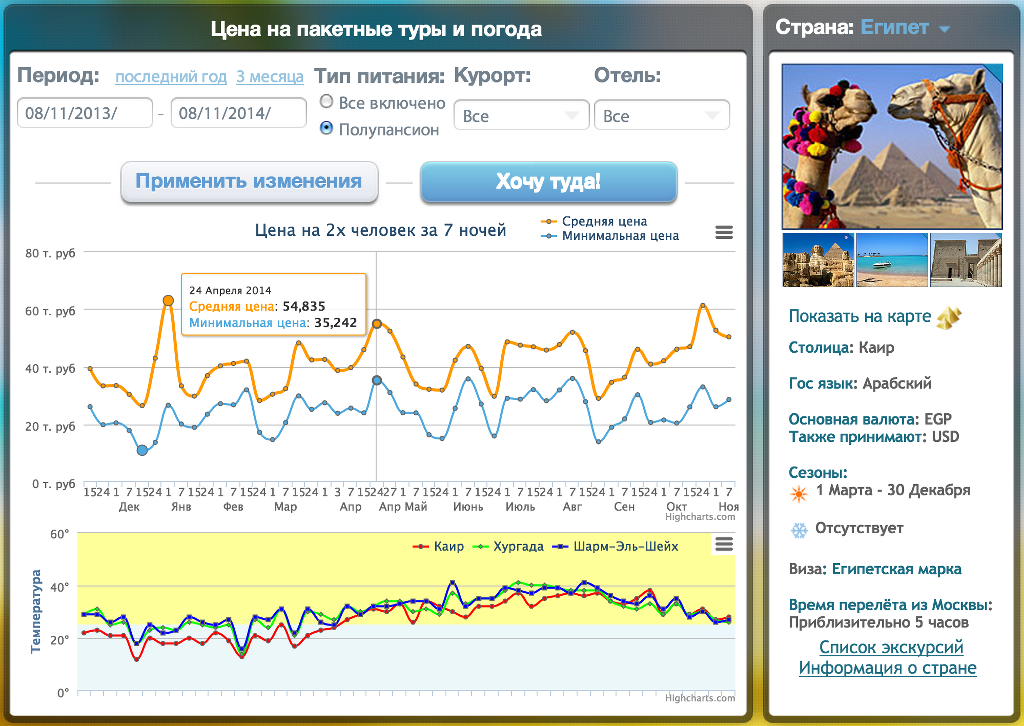Click the sun season icon
The width and height of the screenshot is (1024, 726).
[x=799, y=494]
